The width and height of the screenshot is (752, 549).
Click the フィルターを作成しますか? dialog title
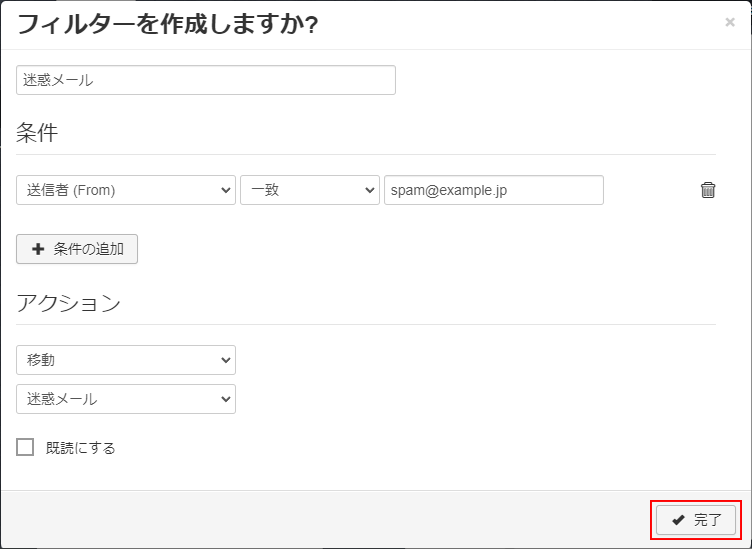[168, 24]
